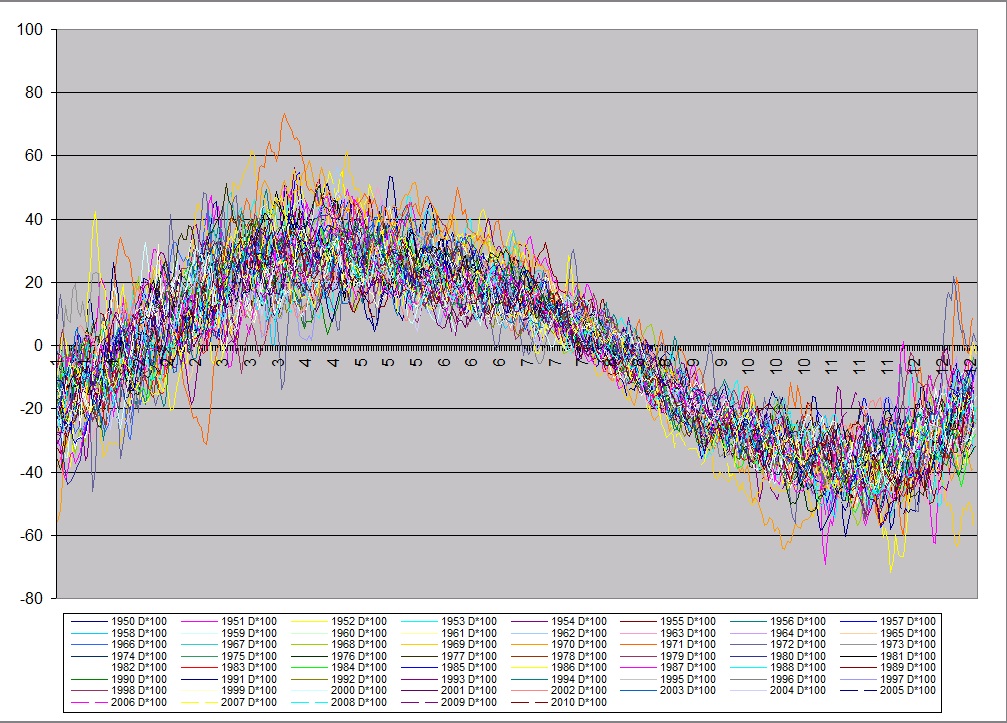Select the 1952 D*100 yellow line swatch

pyautogui.click(x=311, y=621)
